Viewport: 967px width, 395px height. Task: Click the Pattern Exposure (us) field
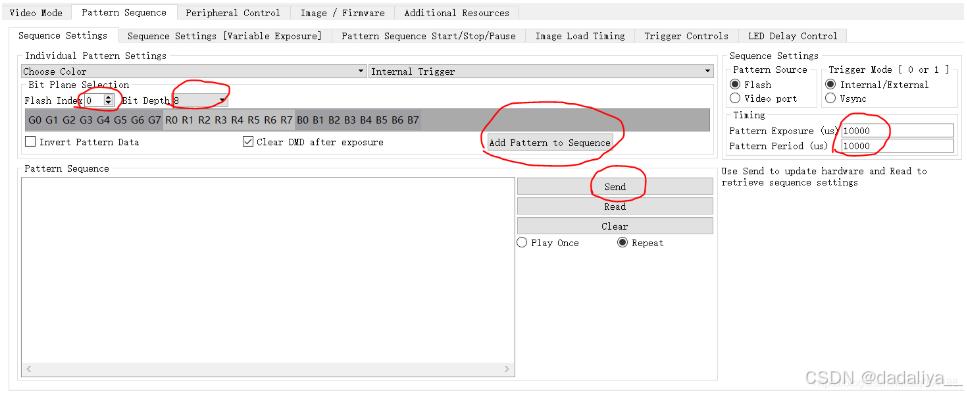tap(897, 131)
